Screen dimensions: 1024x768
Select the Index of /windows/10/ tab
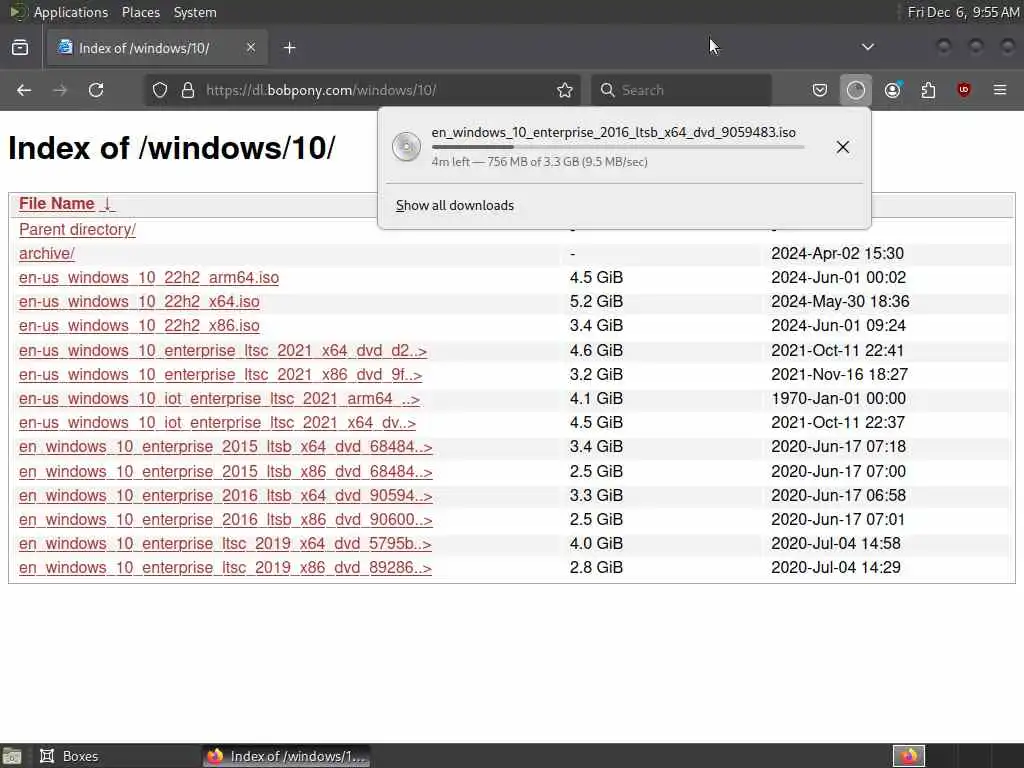(157, 48)
